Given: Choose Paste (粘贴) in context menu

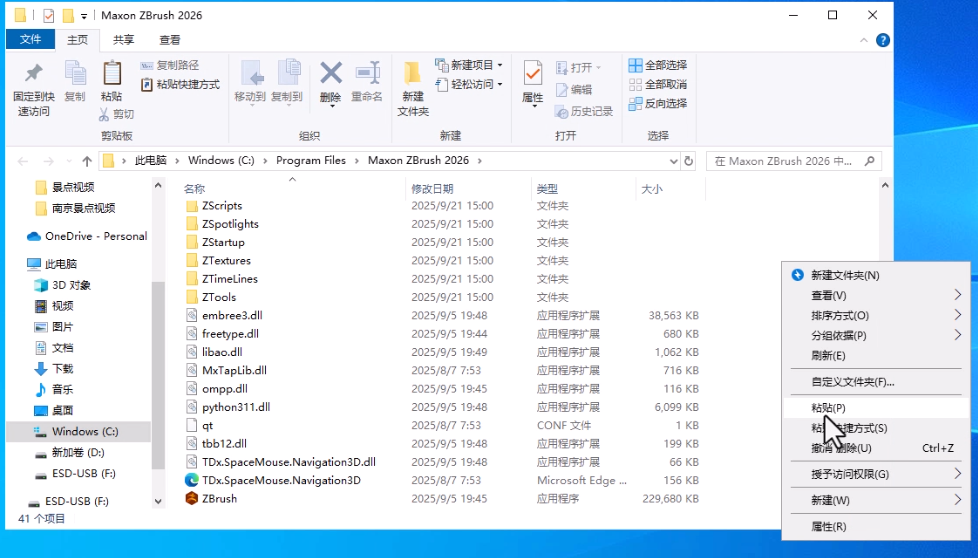Looking at the screenshot, I should pos(876,408).
